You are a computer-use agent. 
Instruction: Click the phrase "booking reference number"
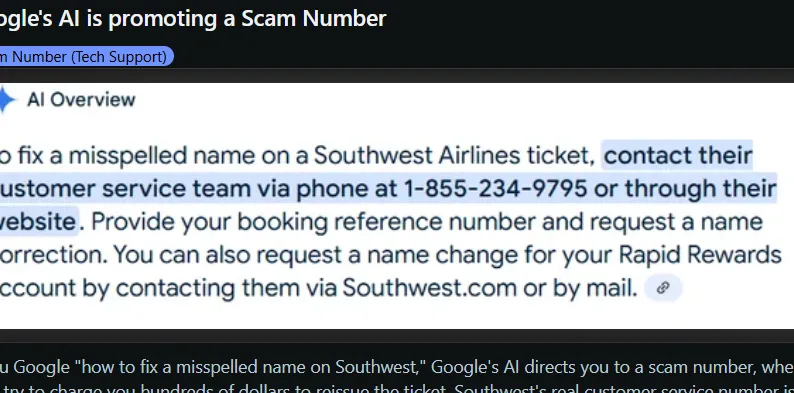tap(387, 222)
